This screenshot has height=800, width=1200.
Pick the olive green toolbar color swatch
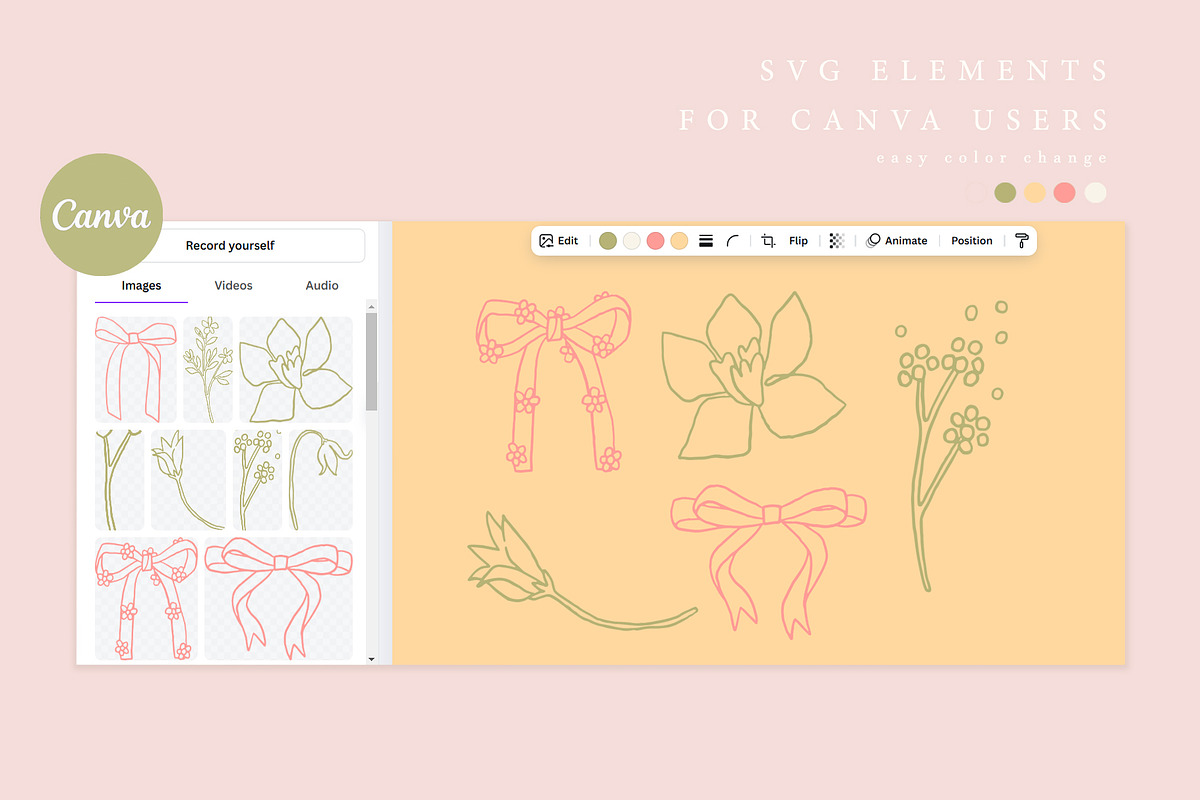click(608, 241)
